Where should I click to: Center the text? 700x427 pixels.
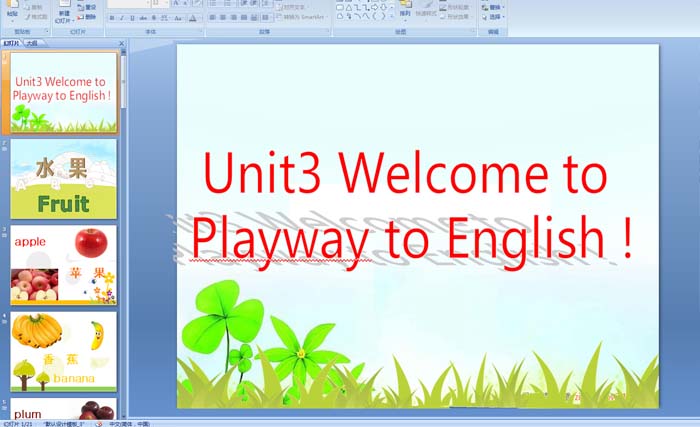point(223,17)
